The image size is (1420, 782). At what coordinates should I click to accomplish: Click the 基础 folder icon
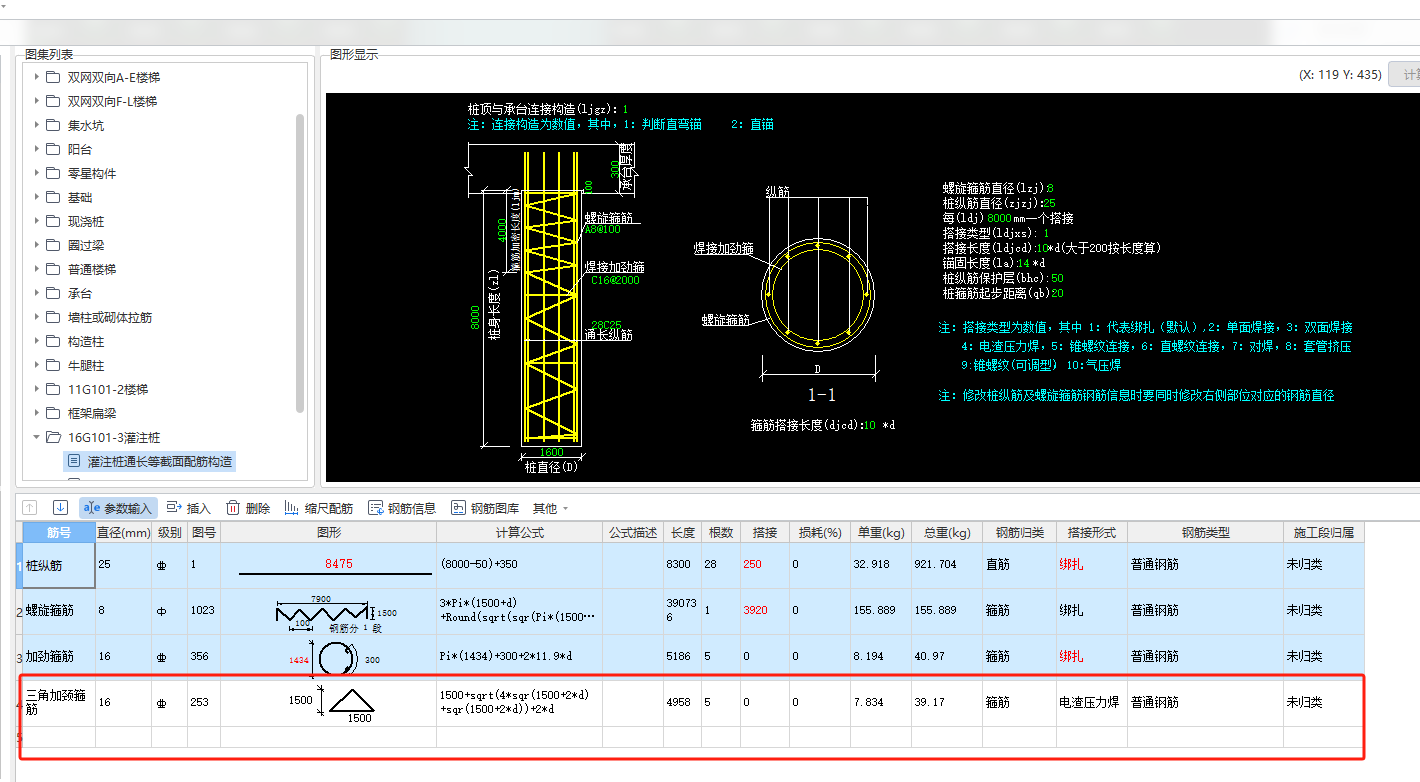(x=53, y=197)
